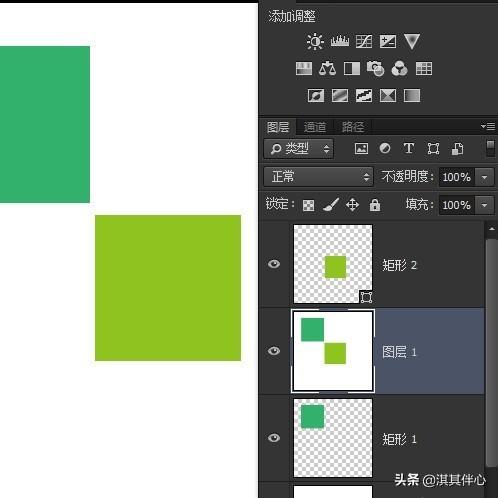498x498 pixels.
Task: Add a Levels adjustment layer
Action: click(340, 42)
